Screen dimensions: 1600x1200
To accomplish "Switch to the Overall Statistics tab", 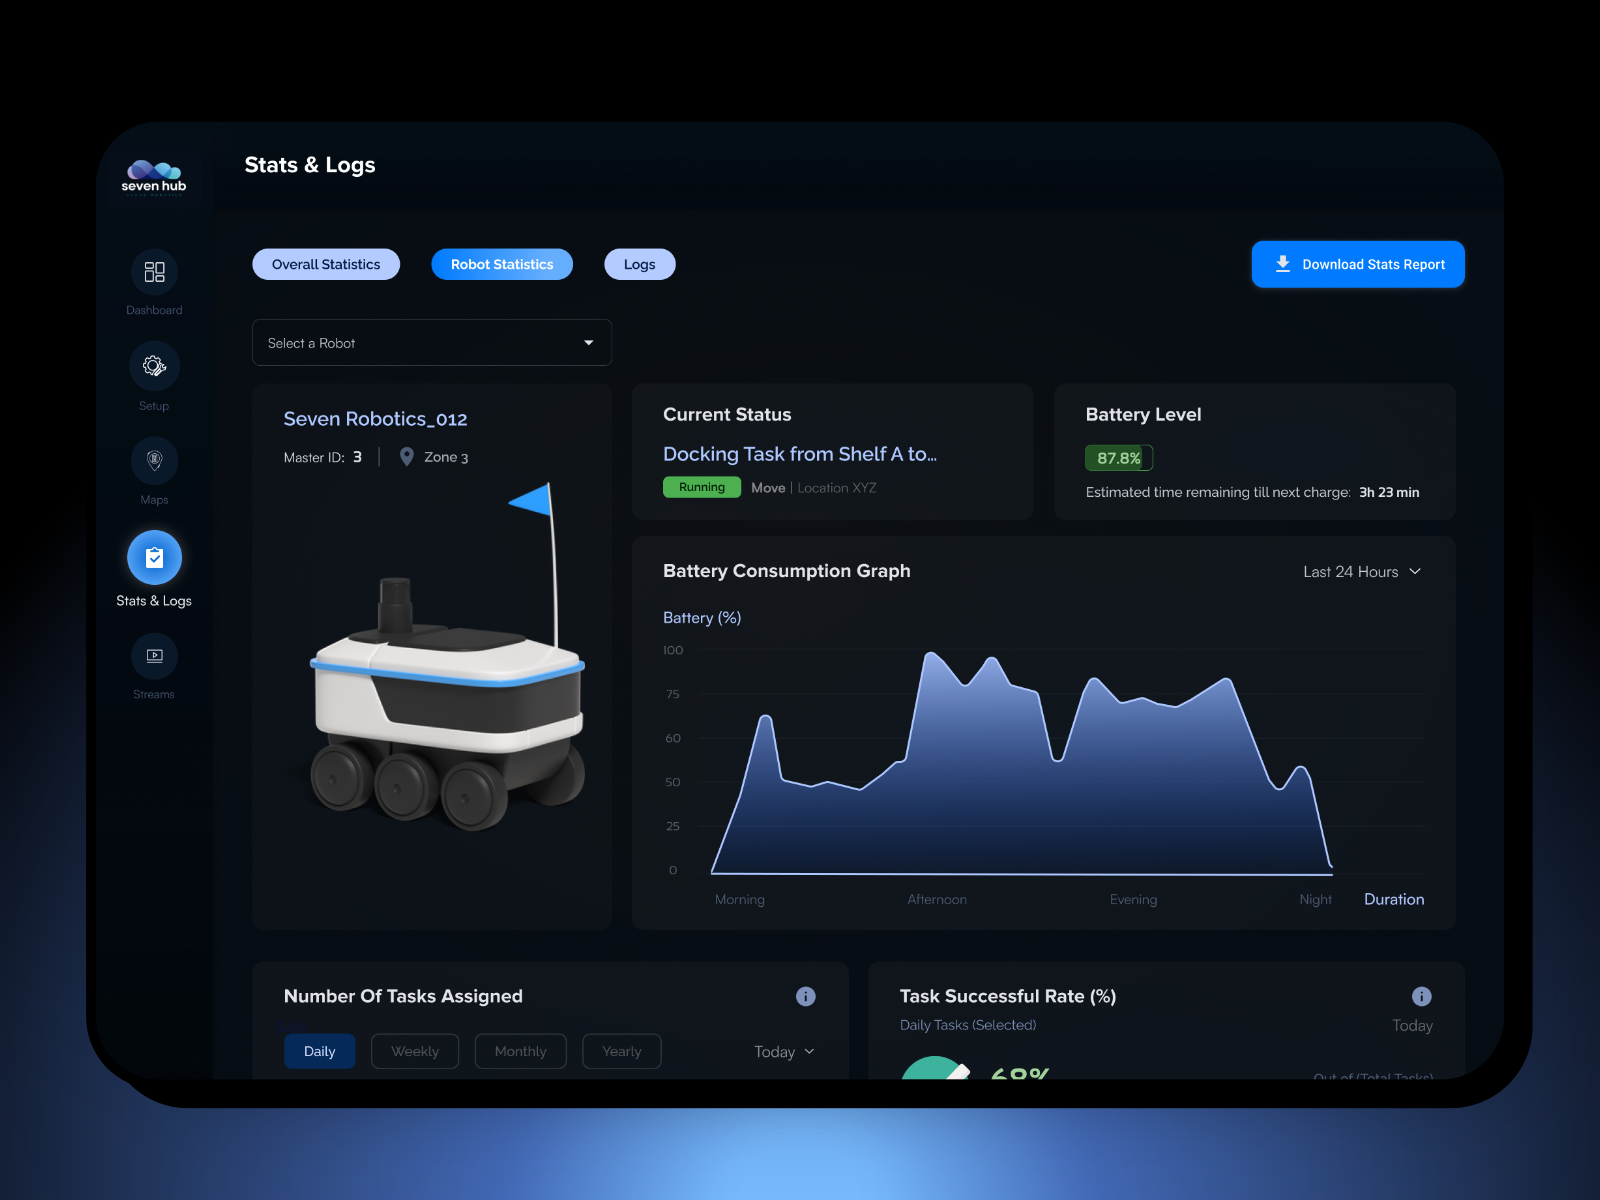I will (x=326, y=264).
